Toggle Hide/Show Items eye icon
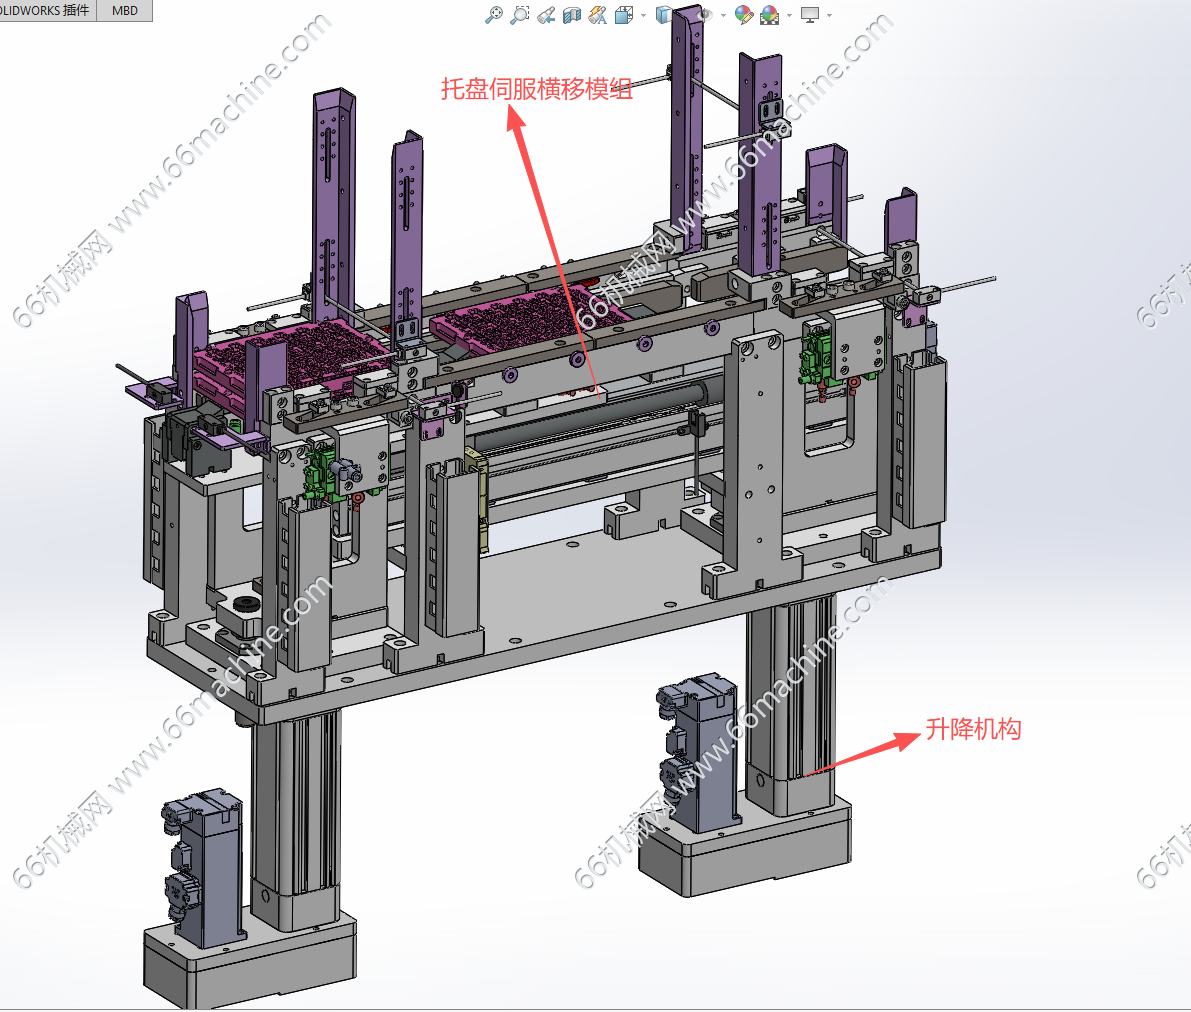This screenshot has height=1012, width=1191. point(705,14)
